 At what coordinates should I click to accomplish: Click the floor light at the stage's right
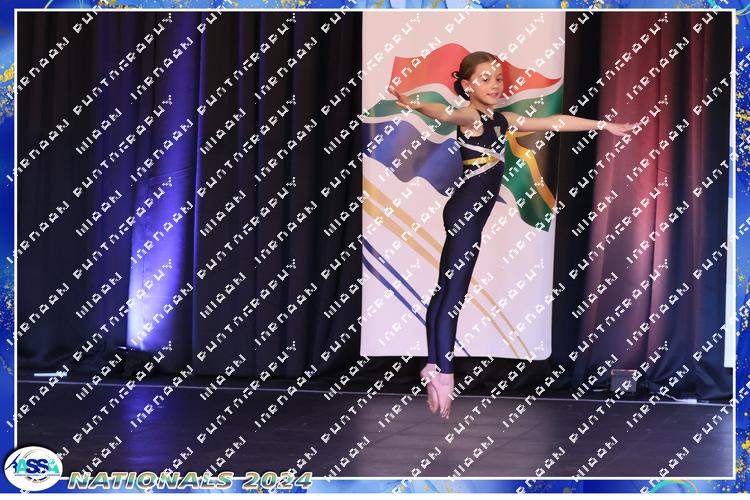tap(624, 382)
